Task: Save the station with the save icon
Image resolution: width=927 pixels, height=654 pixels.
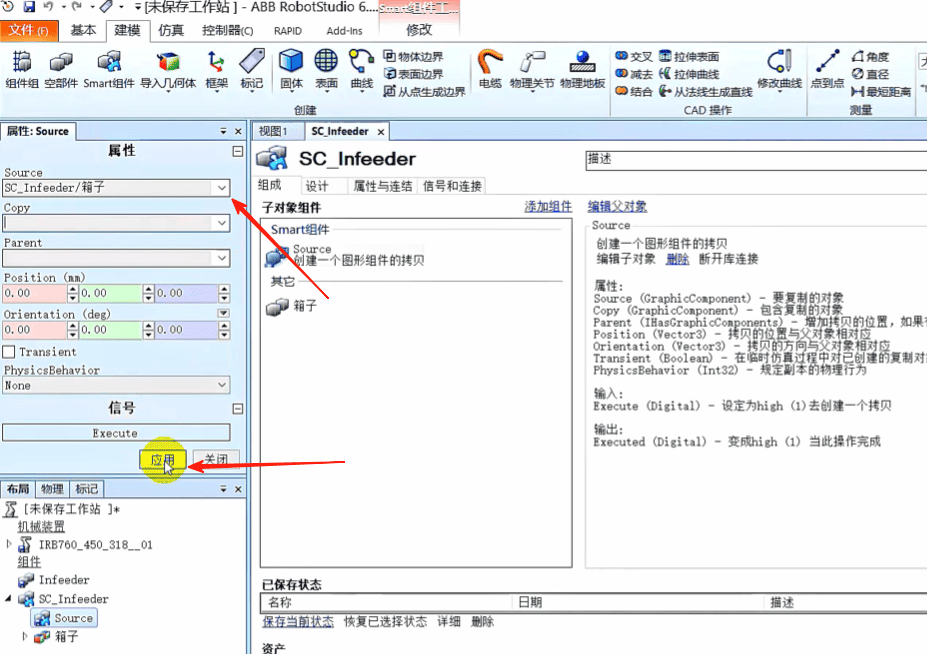Action: coord(29,7)
